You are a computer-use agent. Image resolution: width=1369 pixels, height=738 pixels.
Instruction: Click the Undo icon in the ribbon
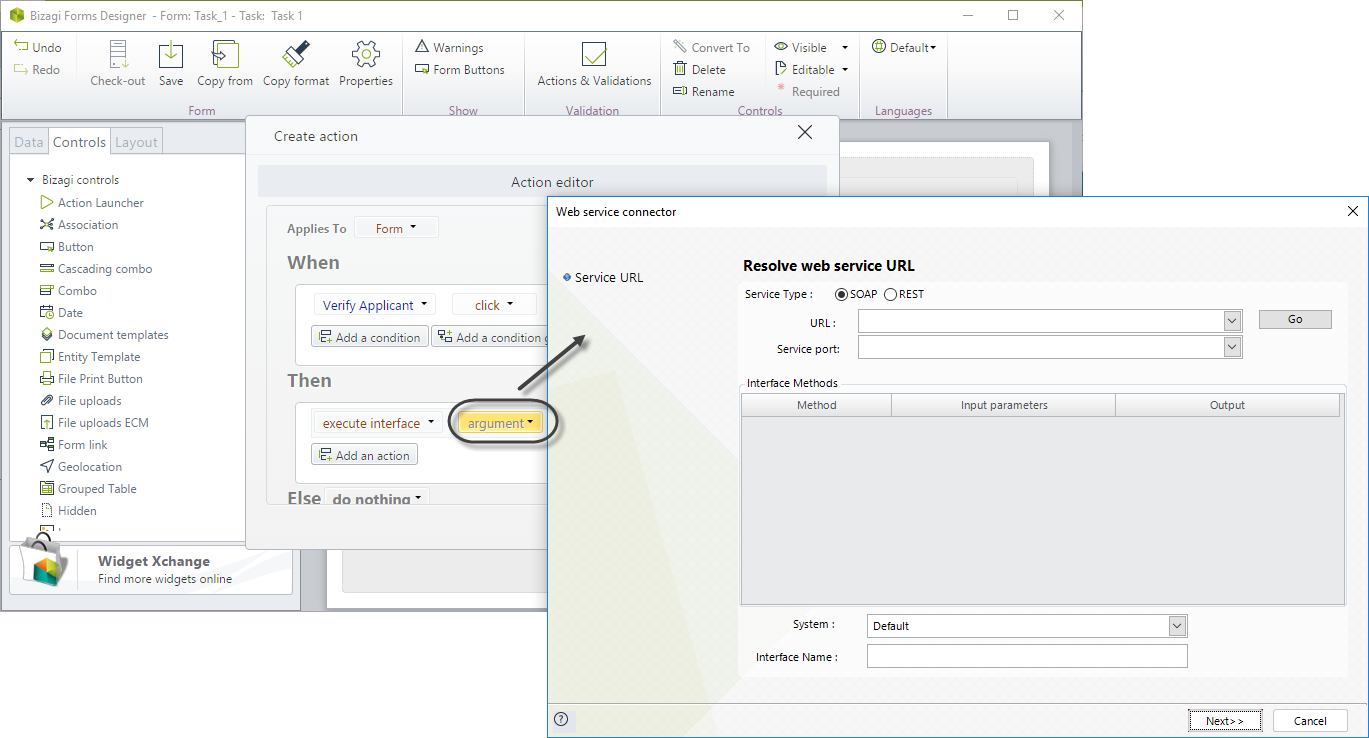tap(21, 46)
